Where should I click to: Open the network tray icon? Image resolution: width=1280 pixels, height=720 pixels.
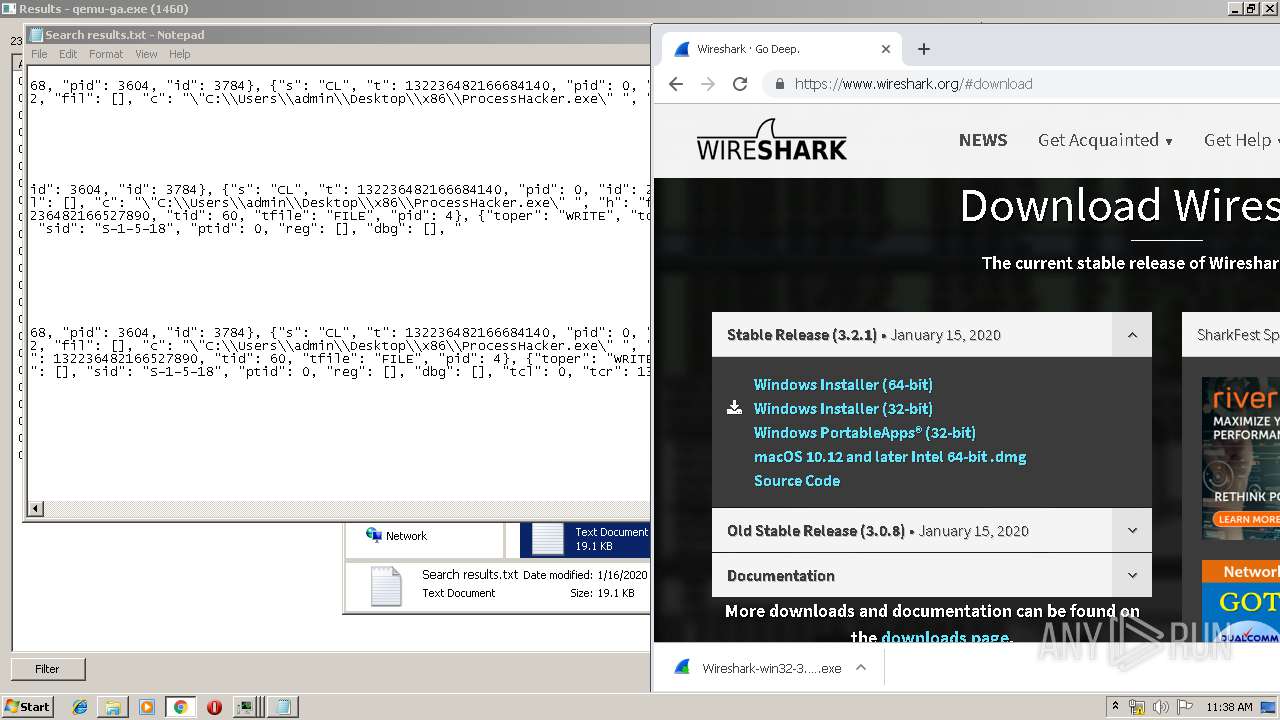1137,707
